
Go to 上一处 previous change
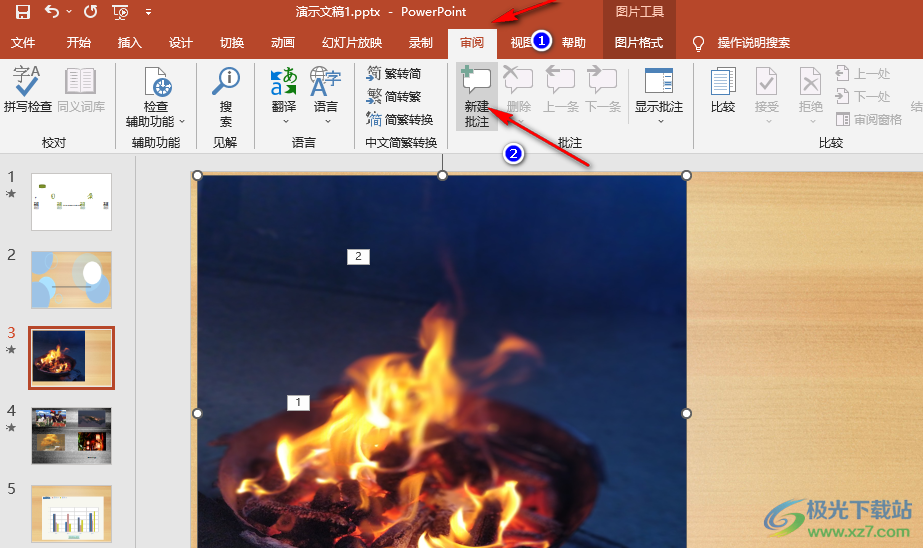(x=862, y=74)
